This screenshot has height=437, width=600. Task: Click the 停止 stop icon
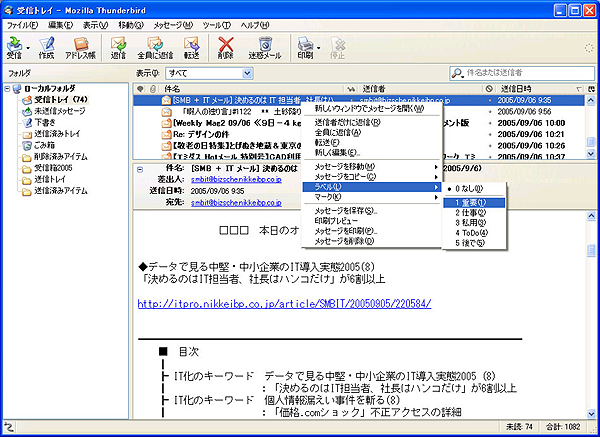coord(338,47)
